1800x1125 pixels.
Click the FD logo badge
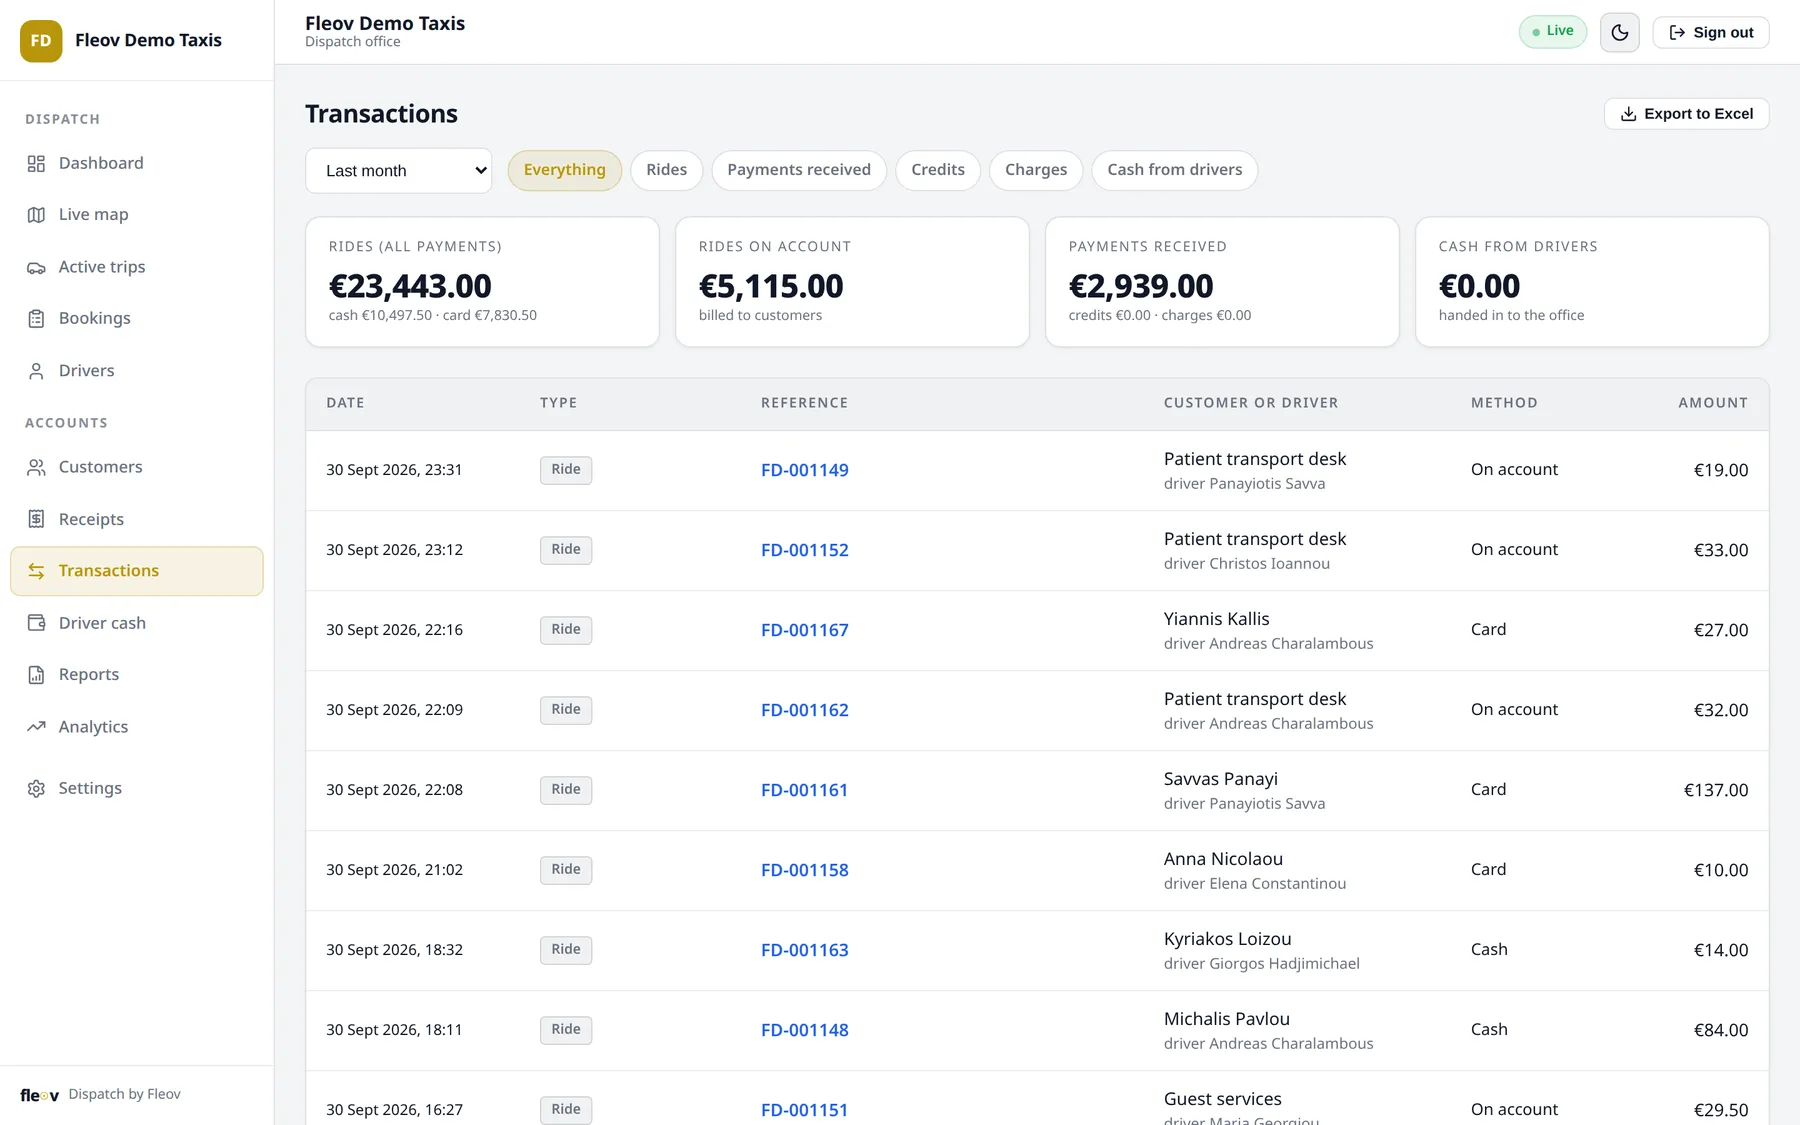point(41,41)
